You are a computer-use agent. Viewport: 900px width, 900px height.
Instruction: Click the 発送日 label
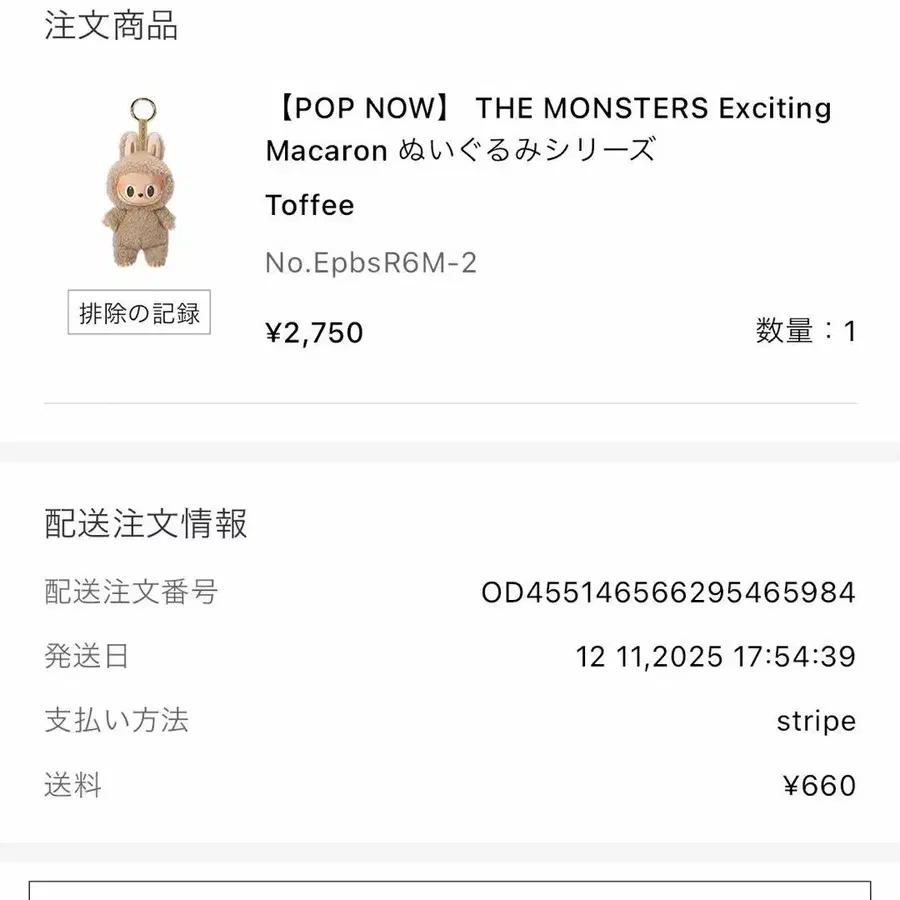tap(87, 657)
